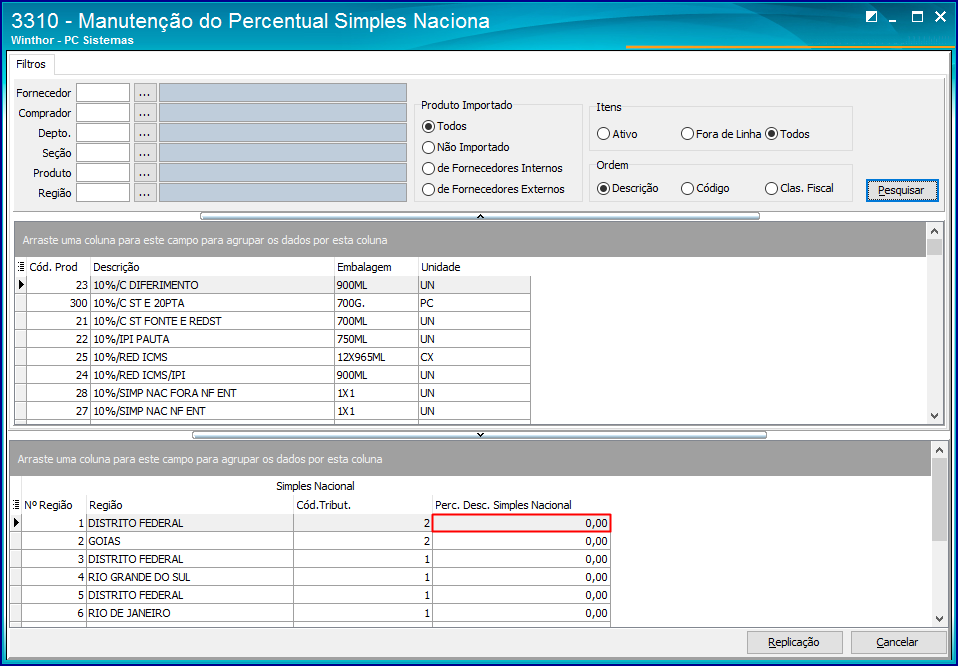
Task: Collapse the filters panel splitter arrow
Action: [480, 216]
